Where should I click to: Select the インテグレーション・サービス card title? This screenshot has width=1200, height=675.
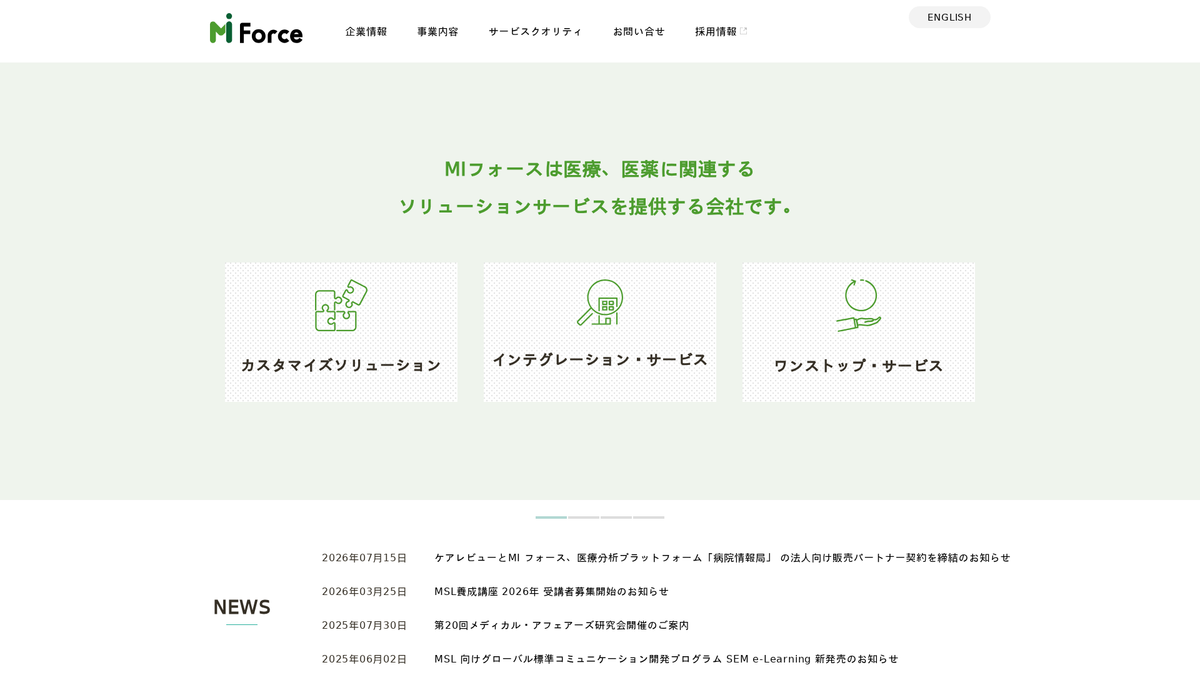[x=600, y=359]
